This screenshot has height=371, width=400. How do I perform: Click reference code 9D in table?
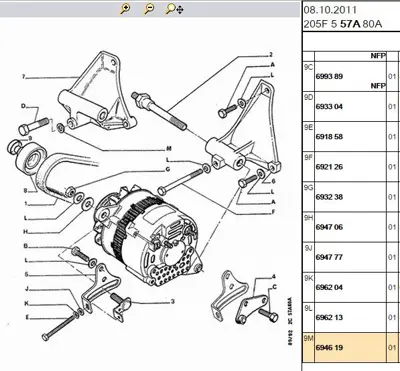[x=308, y=97]
